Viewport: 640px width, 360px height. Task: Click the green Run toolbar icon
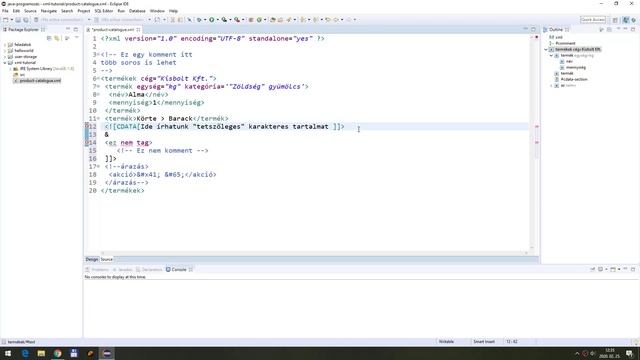[211, 20]
